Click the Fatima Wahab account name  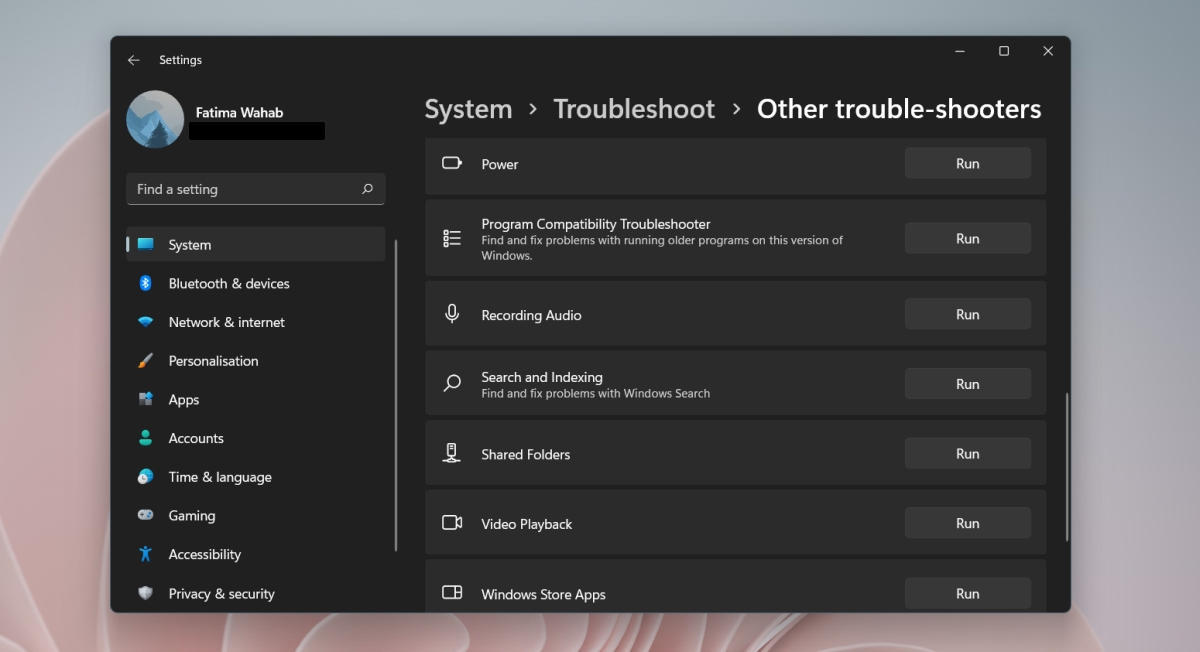pos(239,112)
